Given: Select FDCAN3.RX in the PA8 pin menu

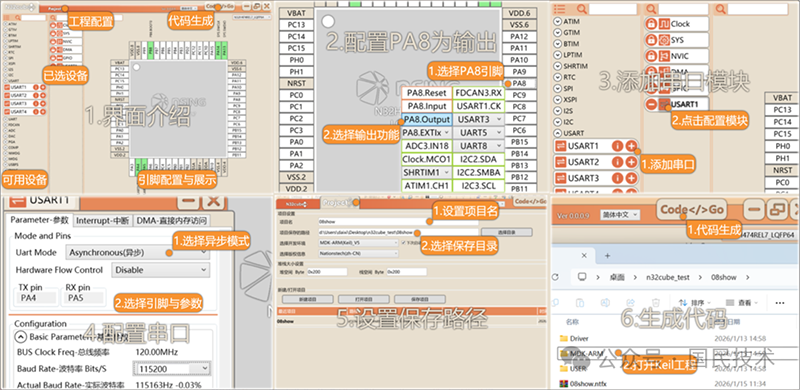Looking at the screenshot, I should (479, 93).
